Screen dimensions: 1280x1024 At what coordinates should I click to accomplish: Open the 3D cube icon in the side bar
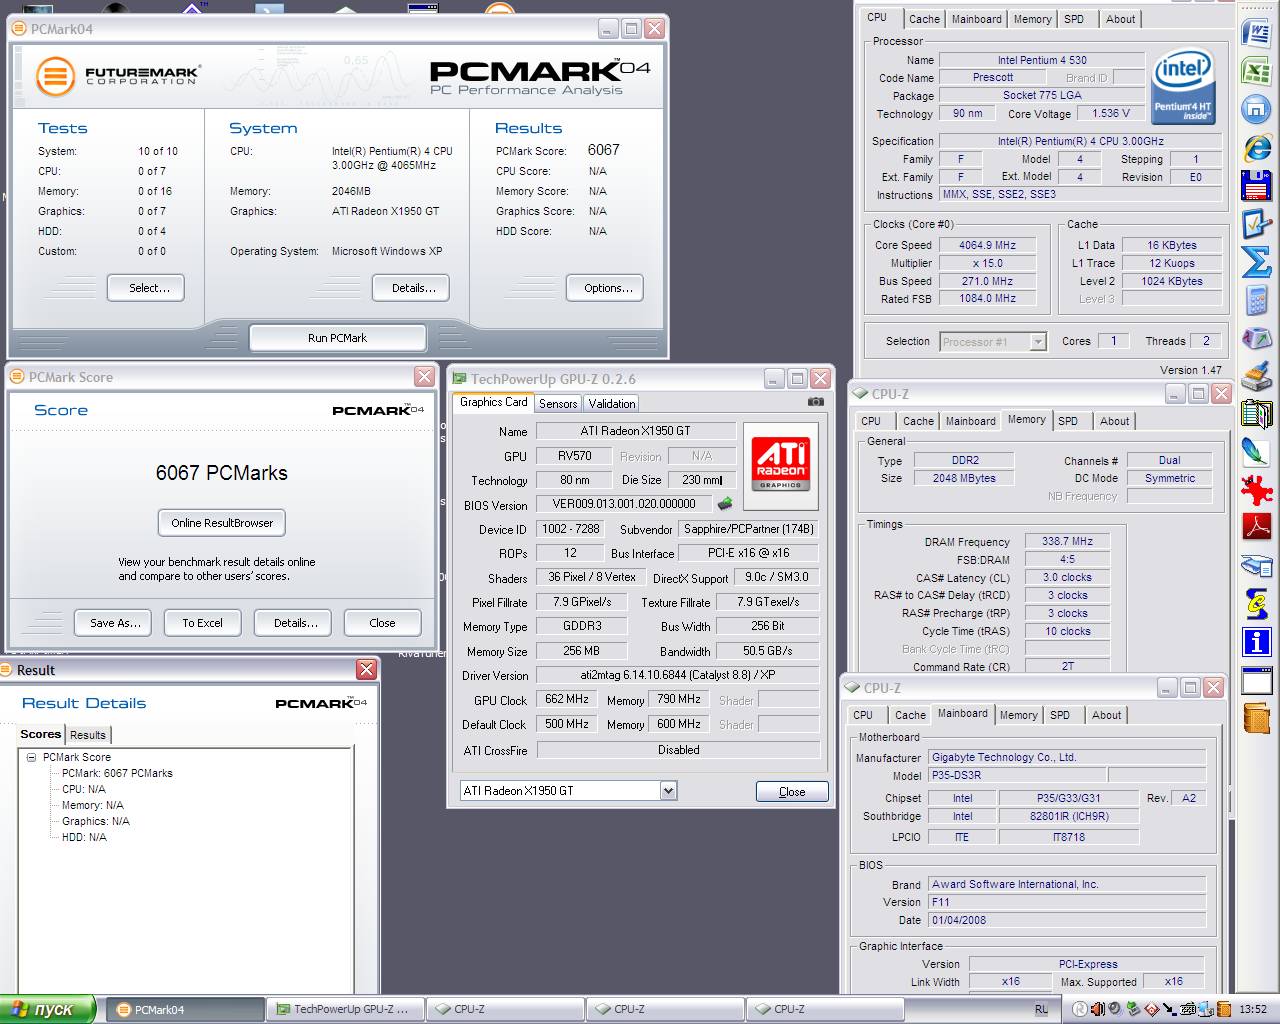[x=1256, y=338]
